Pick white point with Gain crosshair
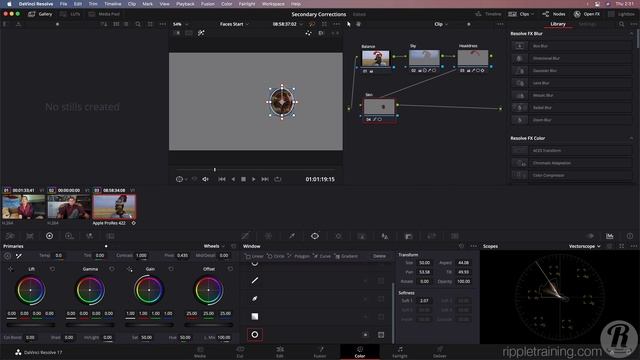This screenshot has height=360, width=640. [129, 269]
